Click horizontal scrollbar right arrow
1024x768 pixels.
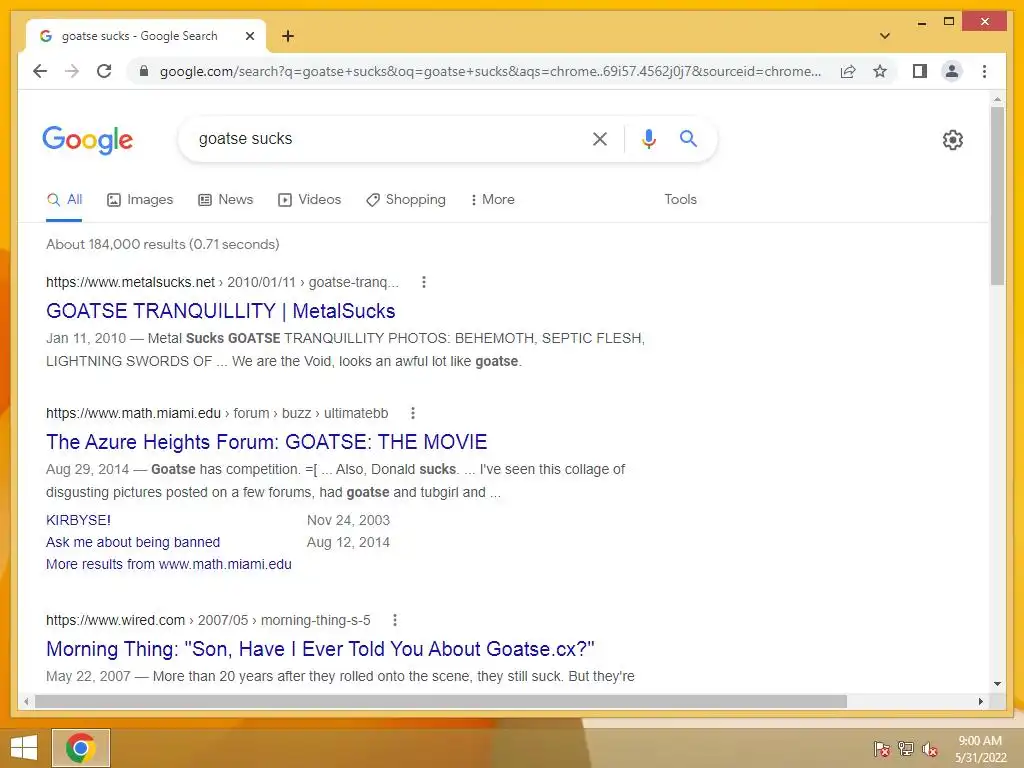981,701
